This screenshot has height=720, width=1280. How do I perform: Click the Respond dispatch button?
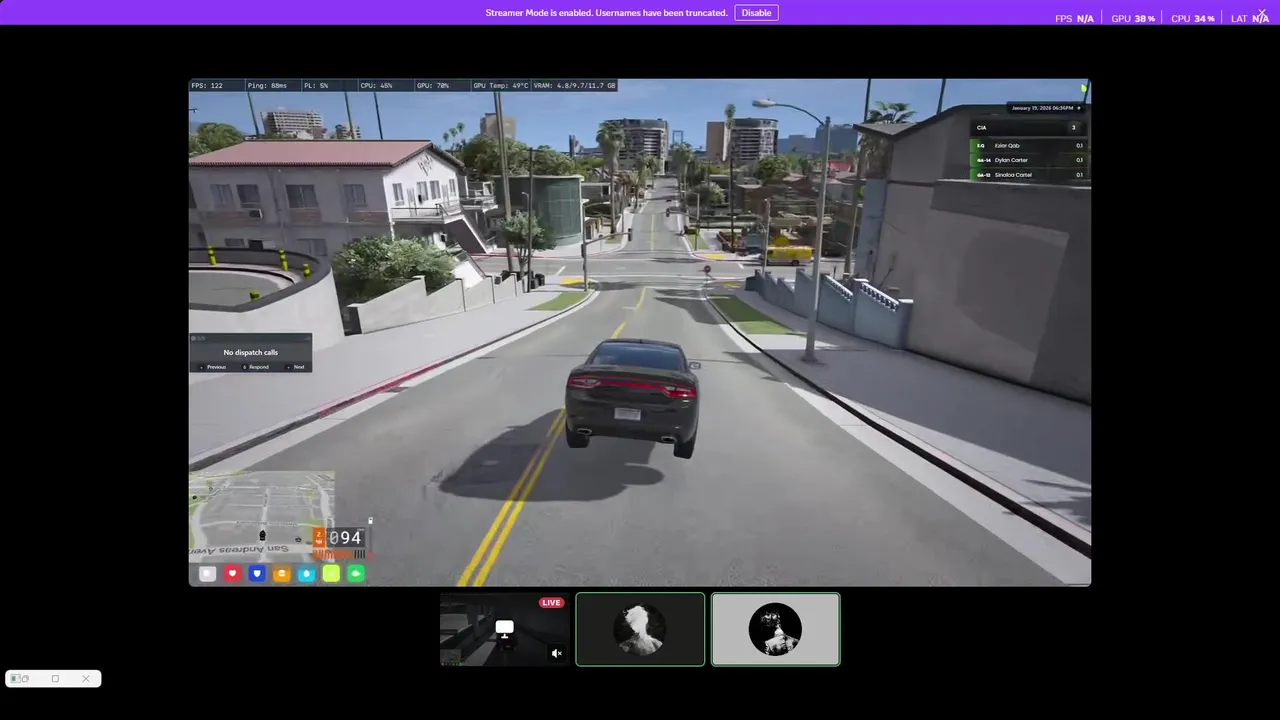(256, 367)
